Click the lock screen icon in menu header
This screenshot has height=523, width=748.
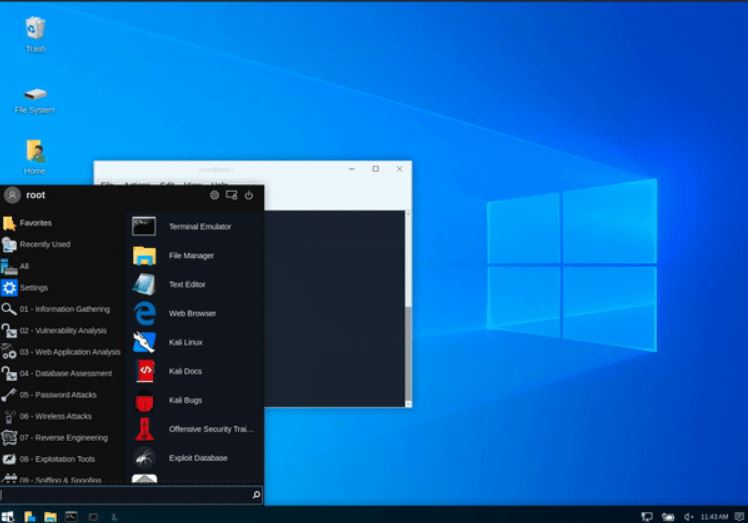click(231, 195)
